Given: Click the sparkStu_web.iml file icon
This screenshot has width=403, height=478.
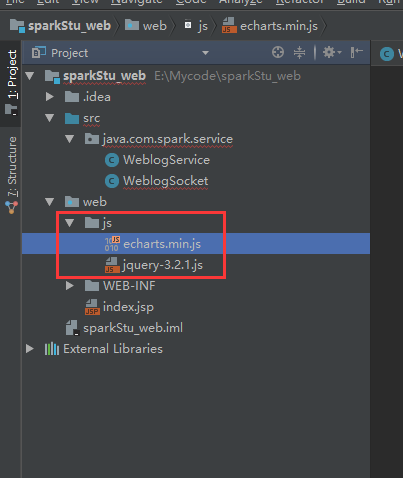Looking at the screenshot, I should click(72, 328).
